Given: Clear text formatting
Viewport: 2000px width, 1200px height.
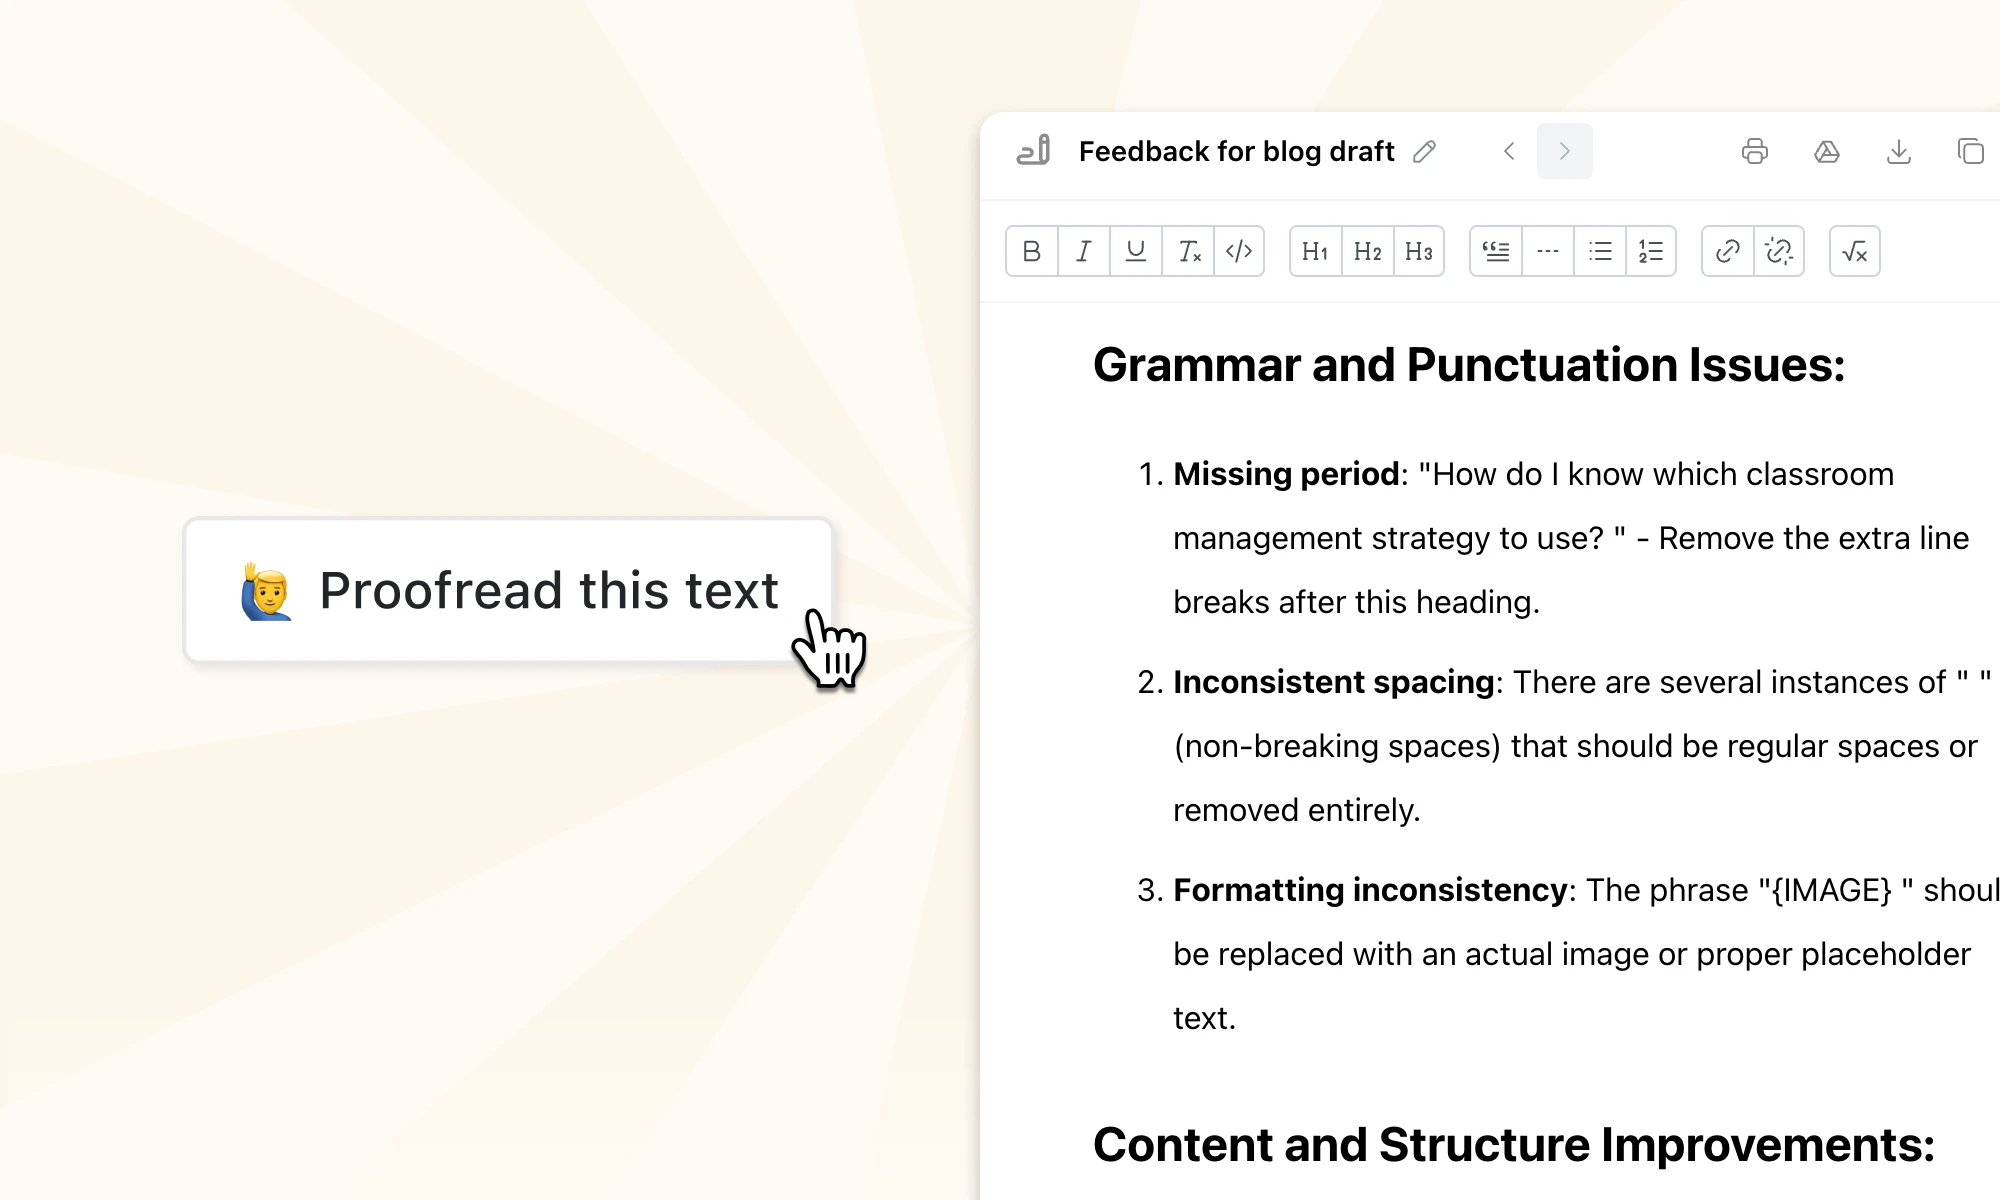Looking at the screenshot, I should tap(1188, 251).
